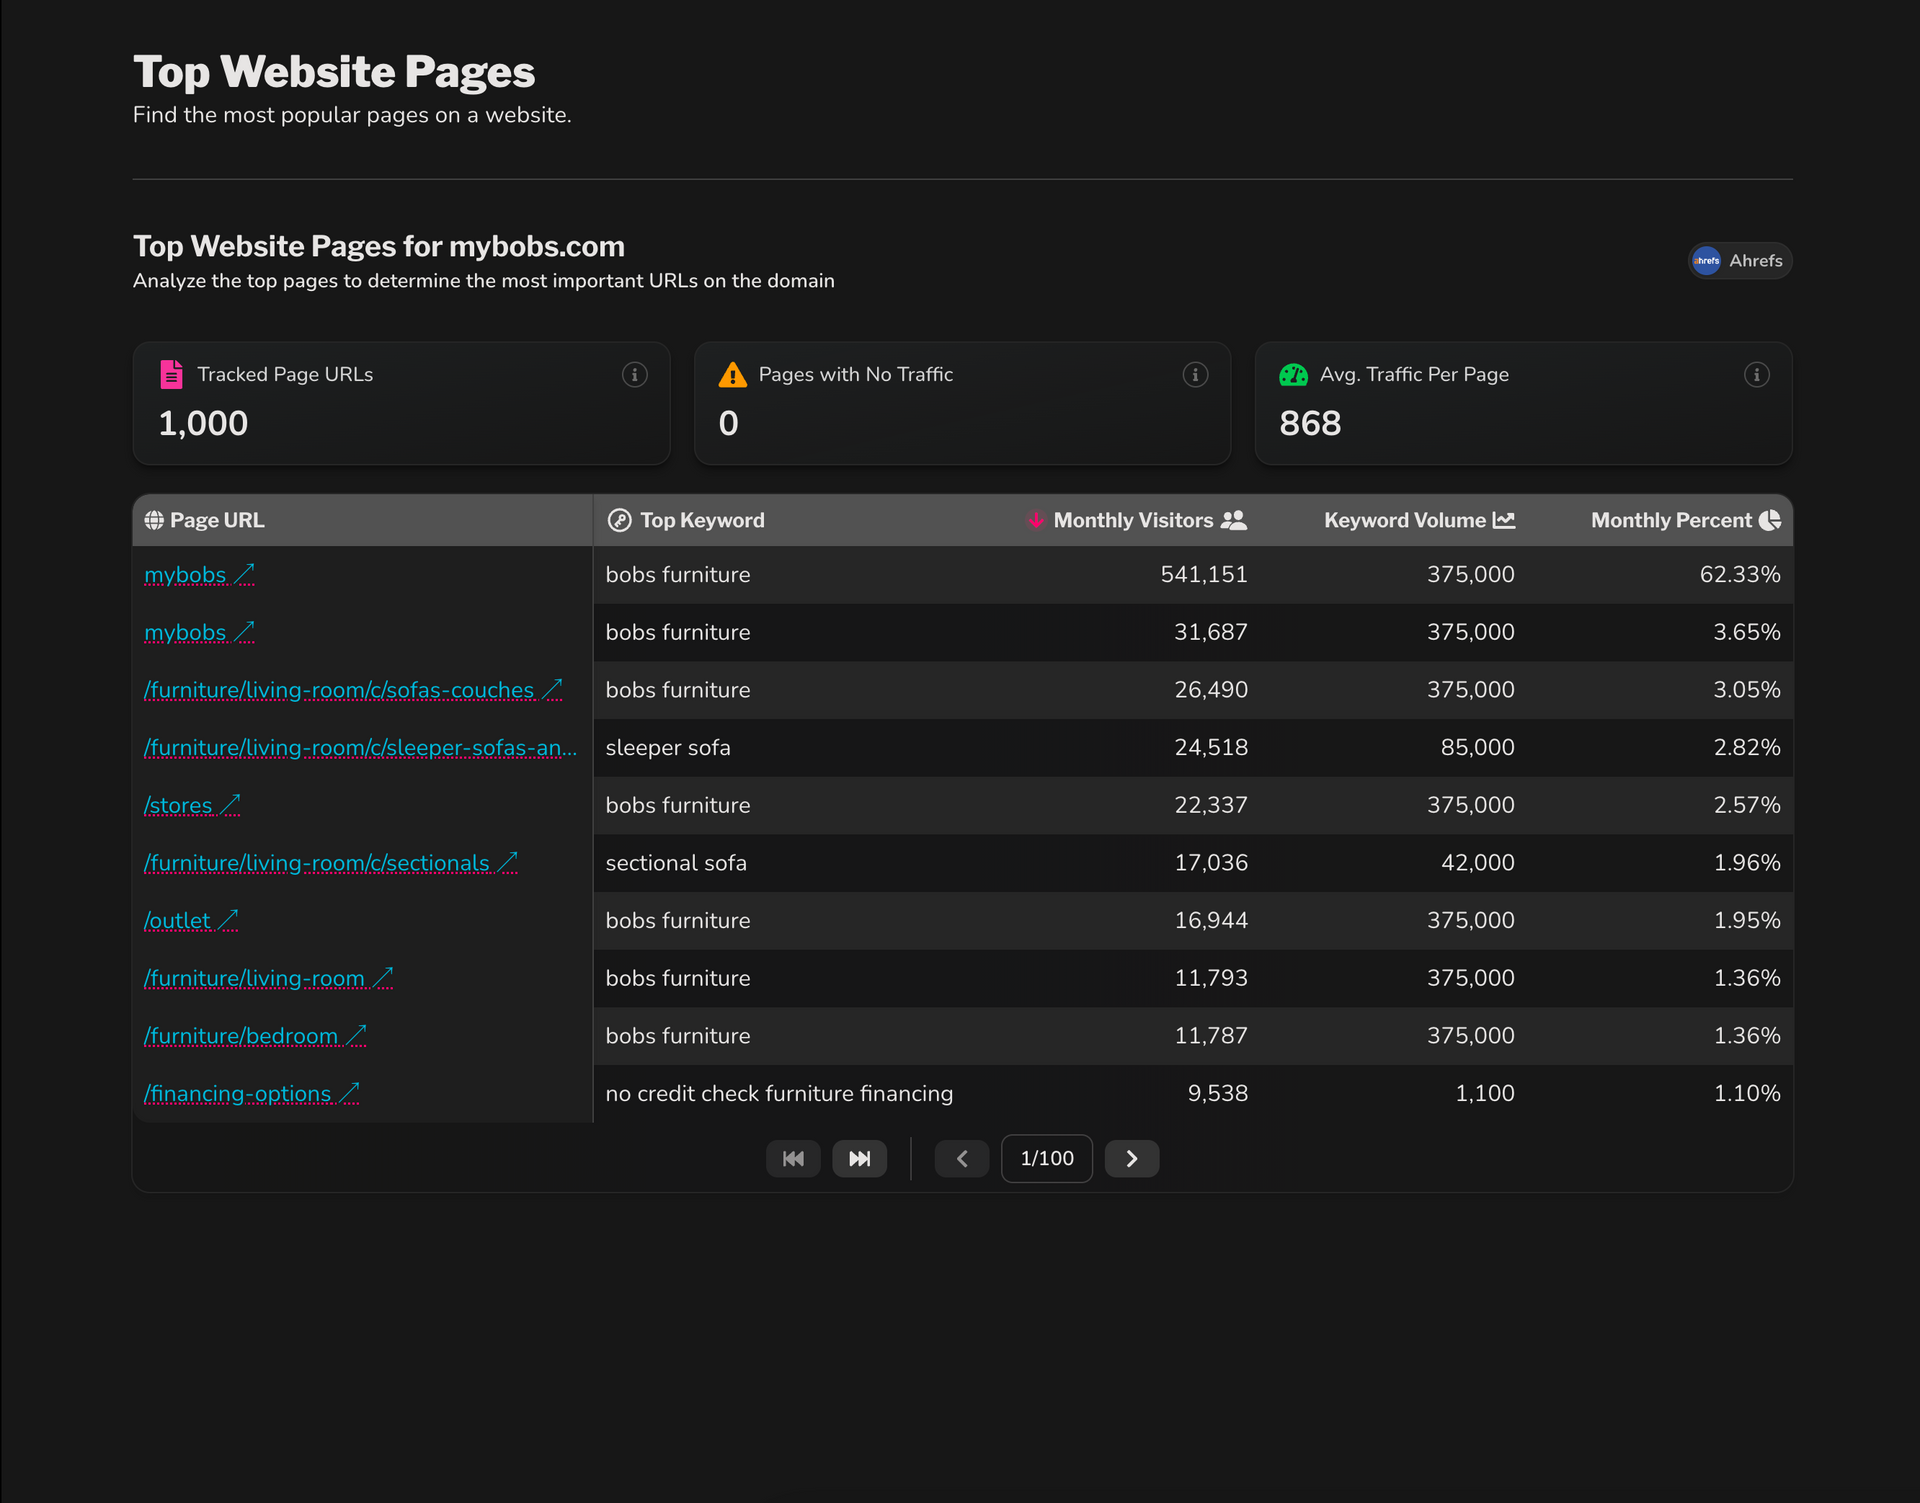This screenshot has height=1503, width=1920.
Task: Click the Top Website Pages heading
Action: (x=334, y=72)
